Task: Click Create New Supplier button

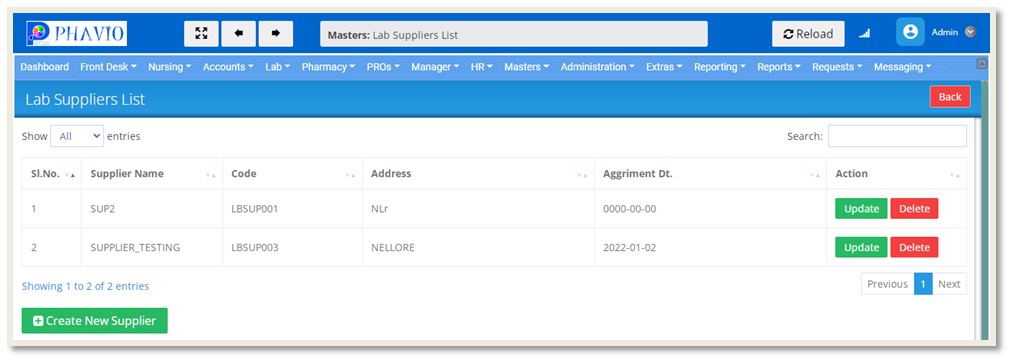Action: coord(95,320)
